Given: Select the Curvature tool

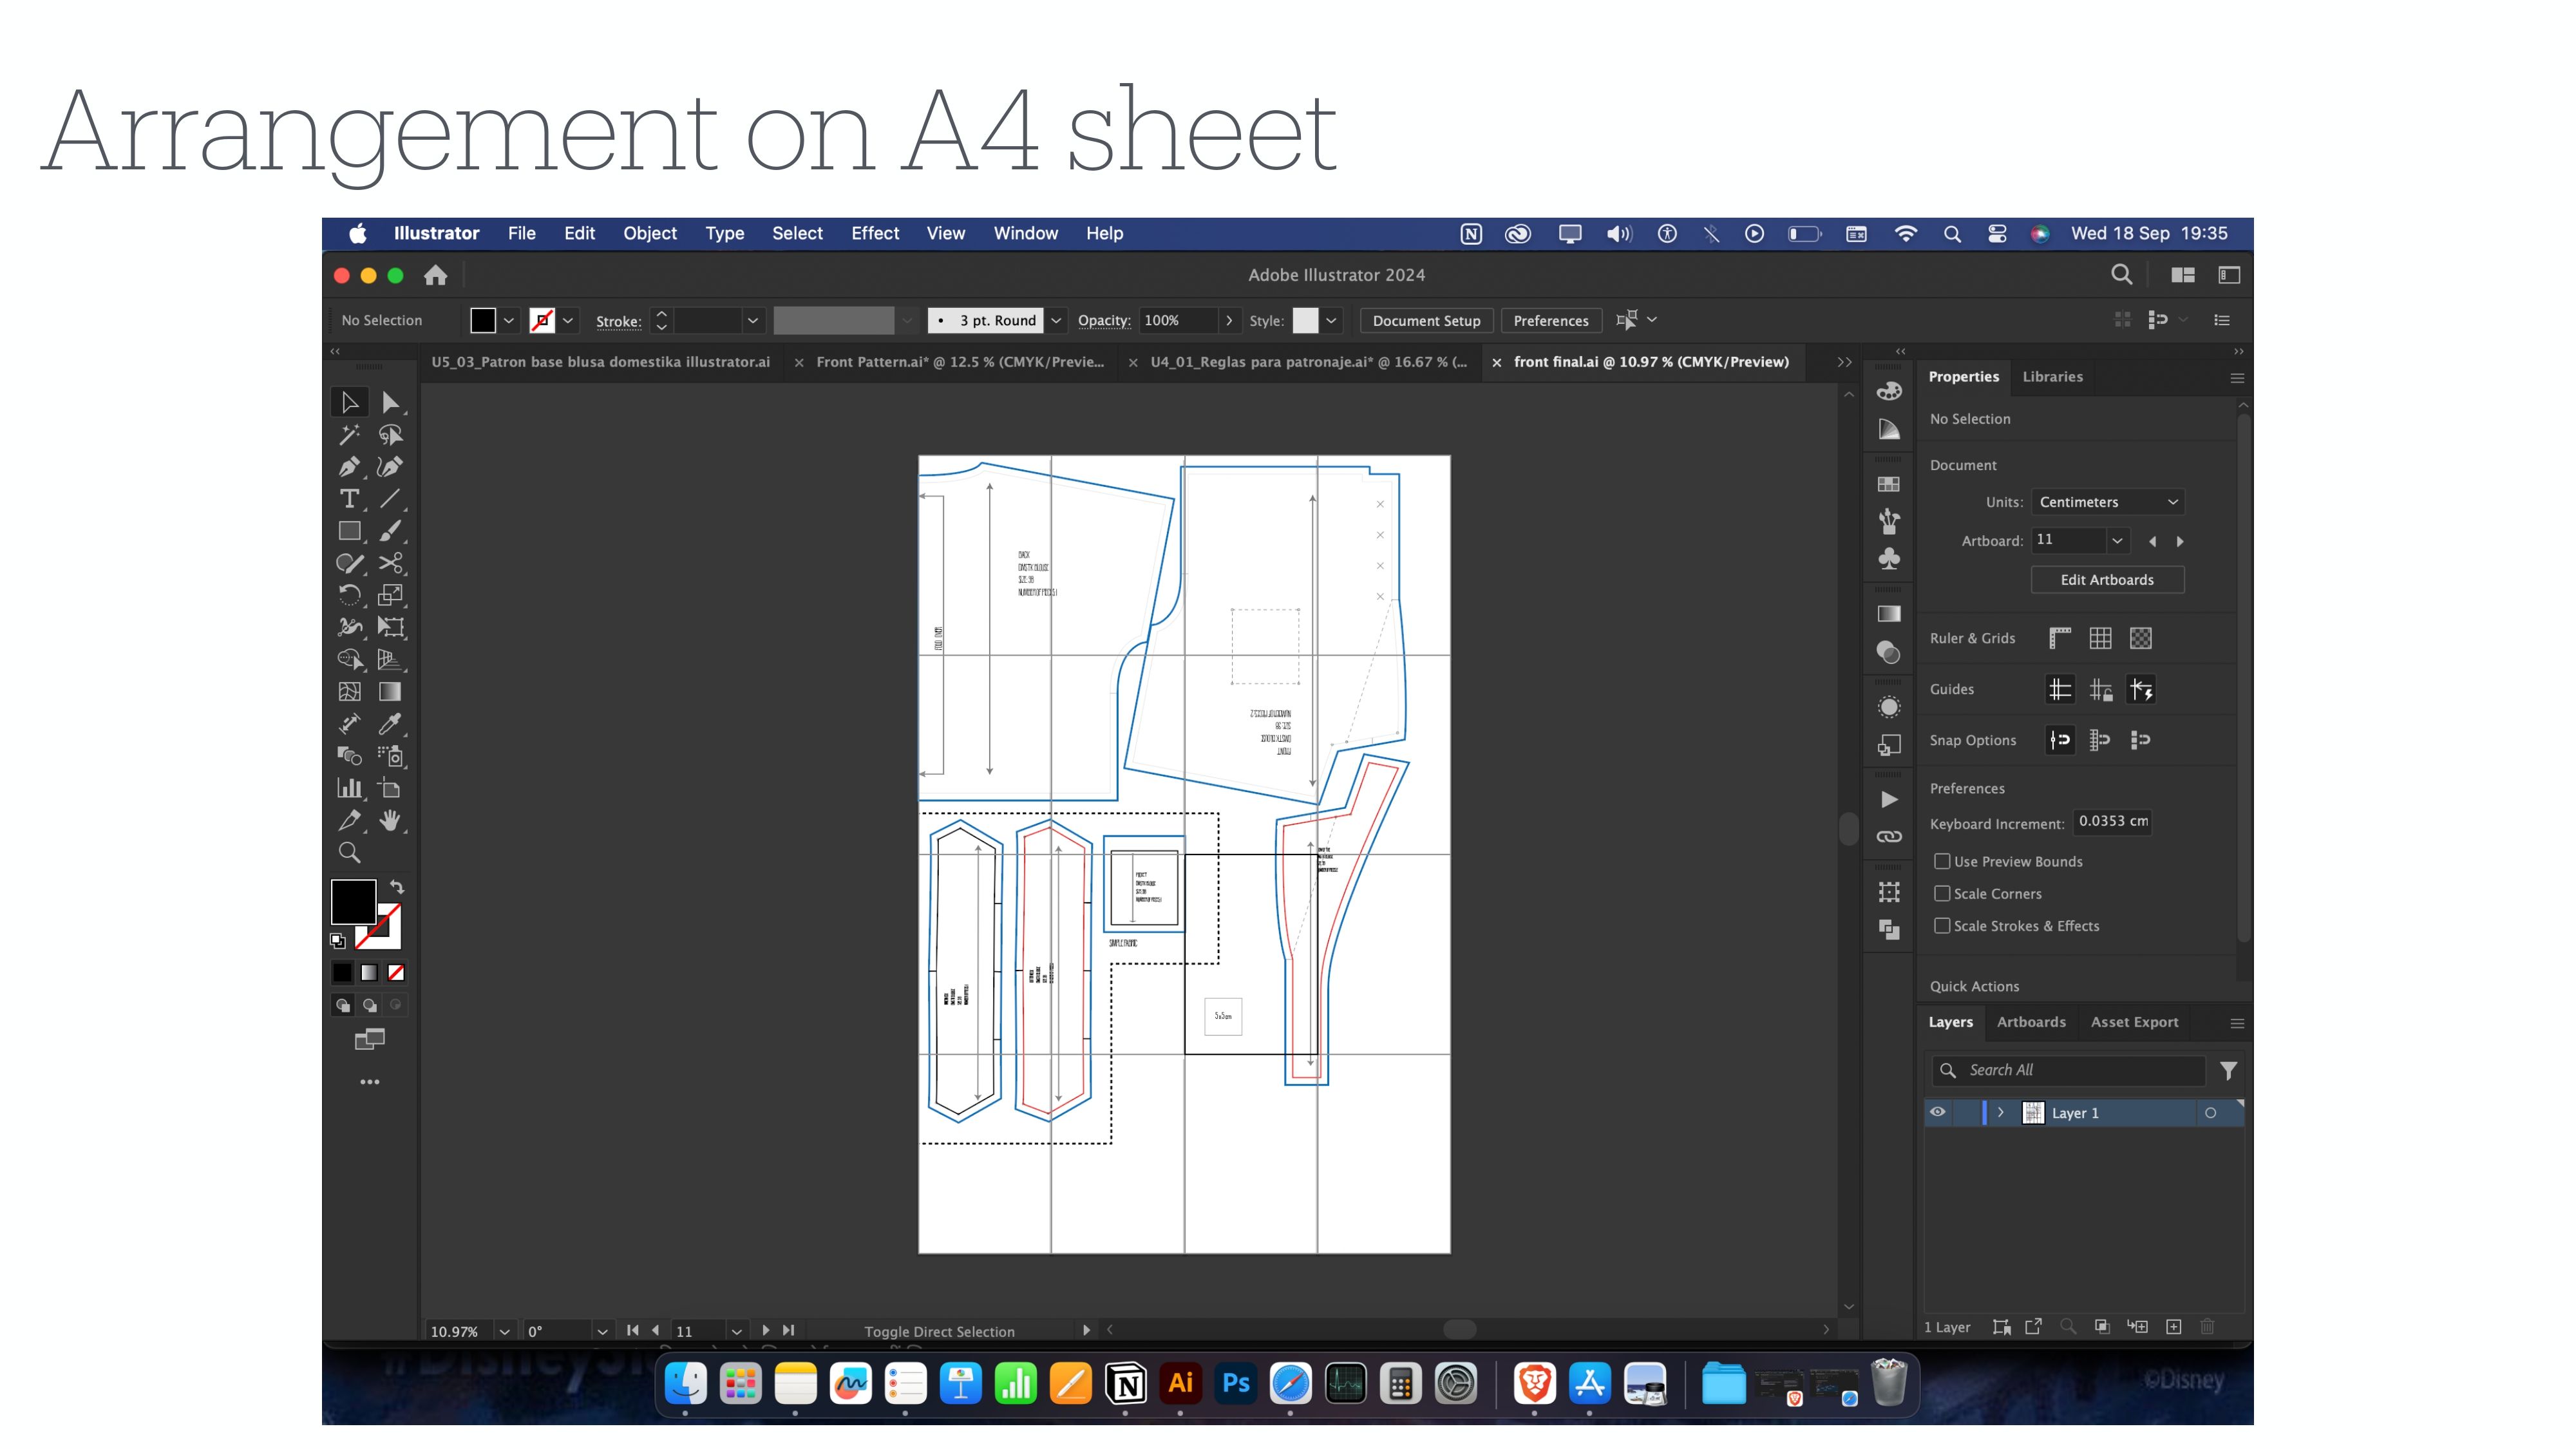Looking at the screenshot, I should pos(390,466).
